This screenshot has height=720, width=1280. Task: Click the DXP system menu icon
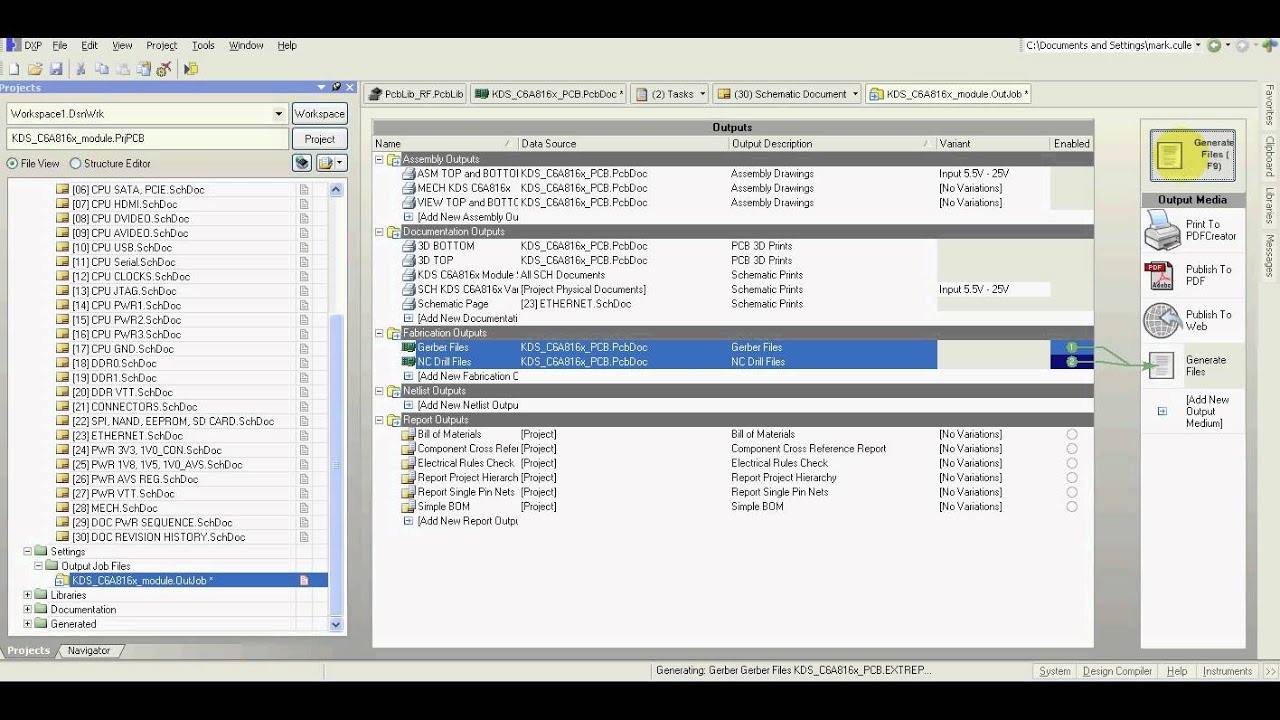[x=12, y=45]
